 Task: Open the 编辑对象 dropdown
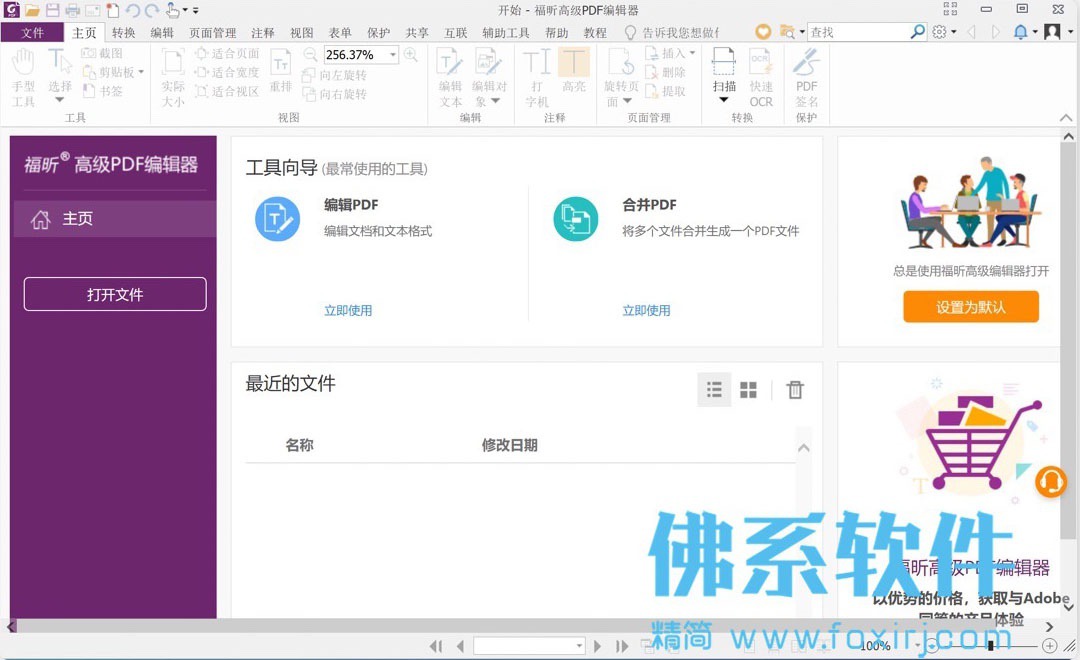coord(495,101)
